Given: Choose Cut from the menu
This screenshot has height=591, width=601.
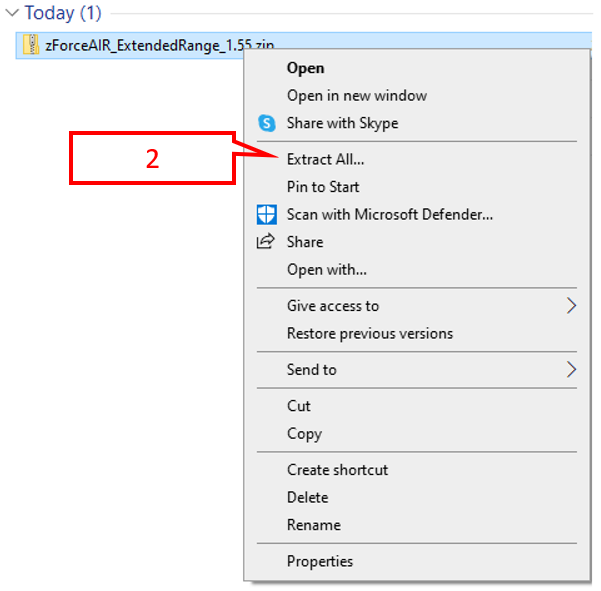Looking at the screenshot, I should [298, 405].
